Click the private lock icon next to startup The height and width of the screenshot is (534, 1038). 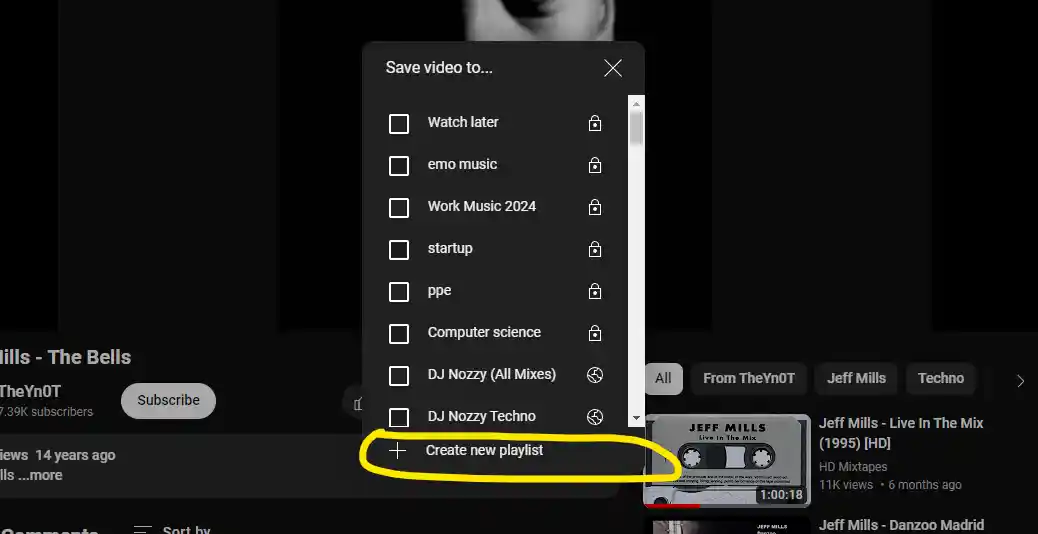[x=595, y=249]
